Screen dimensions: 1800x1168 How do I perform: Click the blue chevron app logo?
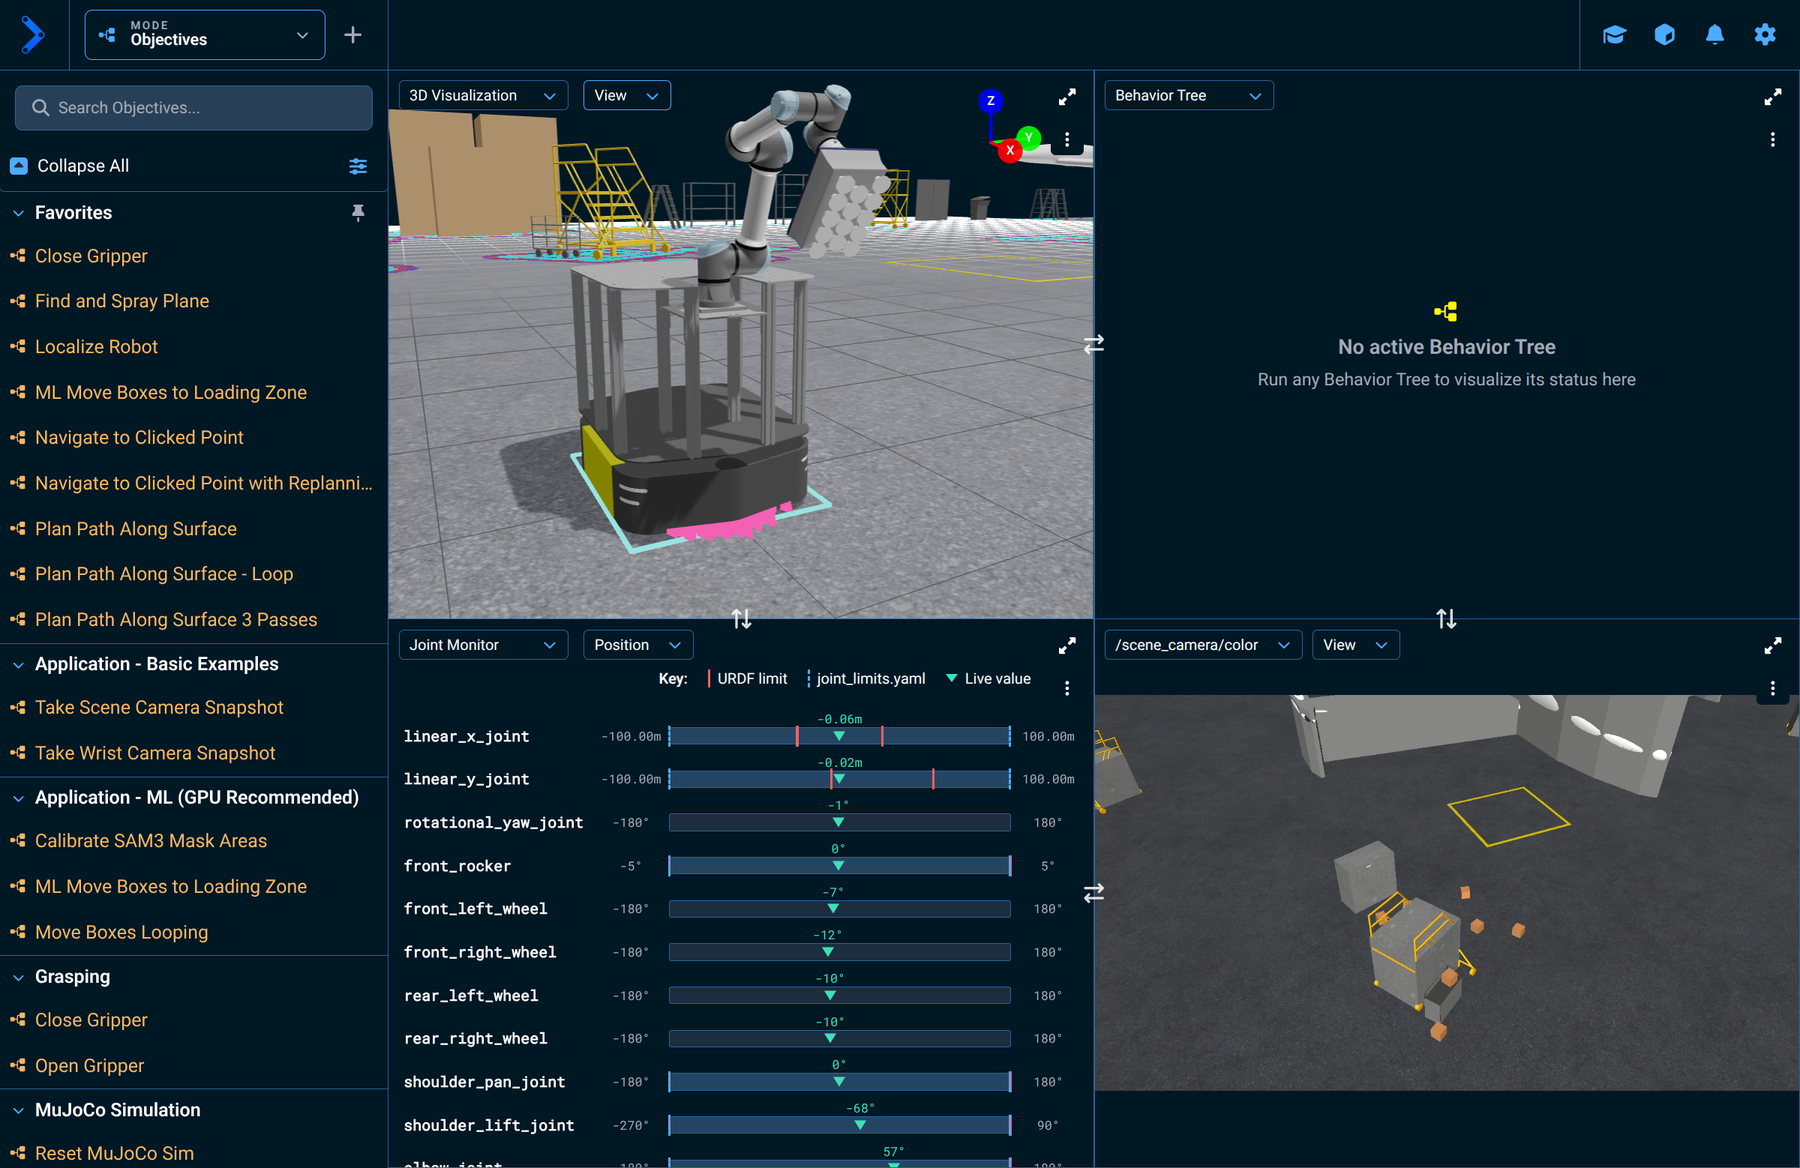[x=33, y=35]
